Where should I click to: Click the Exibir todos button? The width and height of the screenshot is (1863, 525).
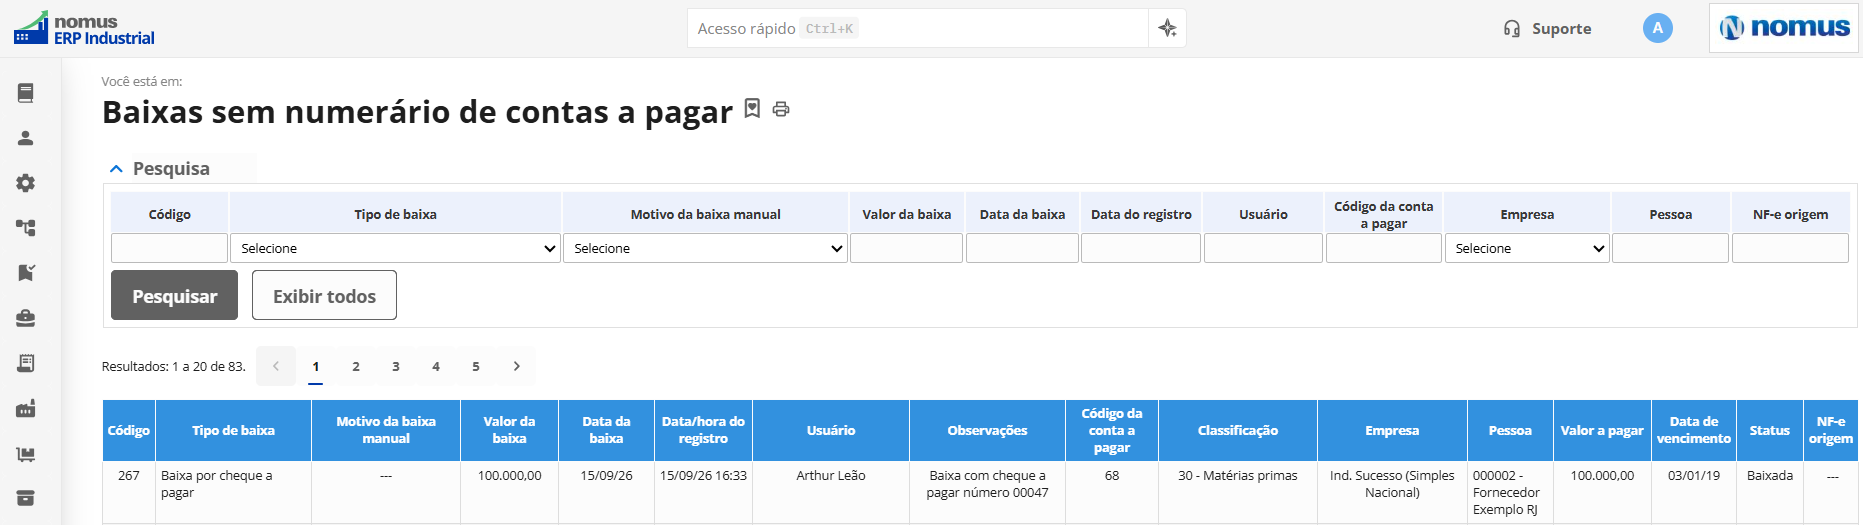[x=324, y=295]
